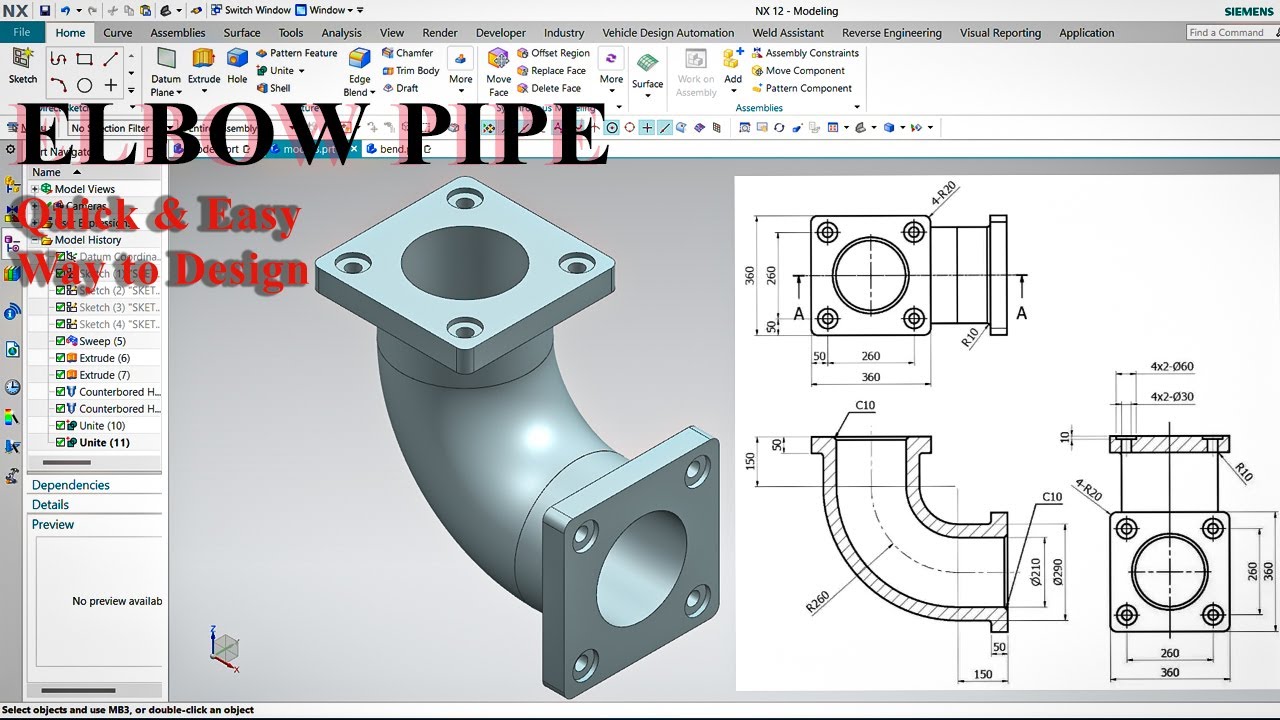Toggle the Sketch (2) feature checkbox
The width and height of the screenshot is (1280, 720).
click(61, 290)
